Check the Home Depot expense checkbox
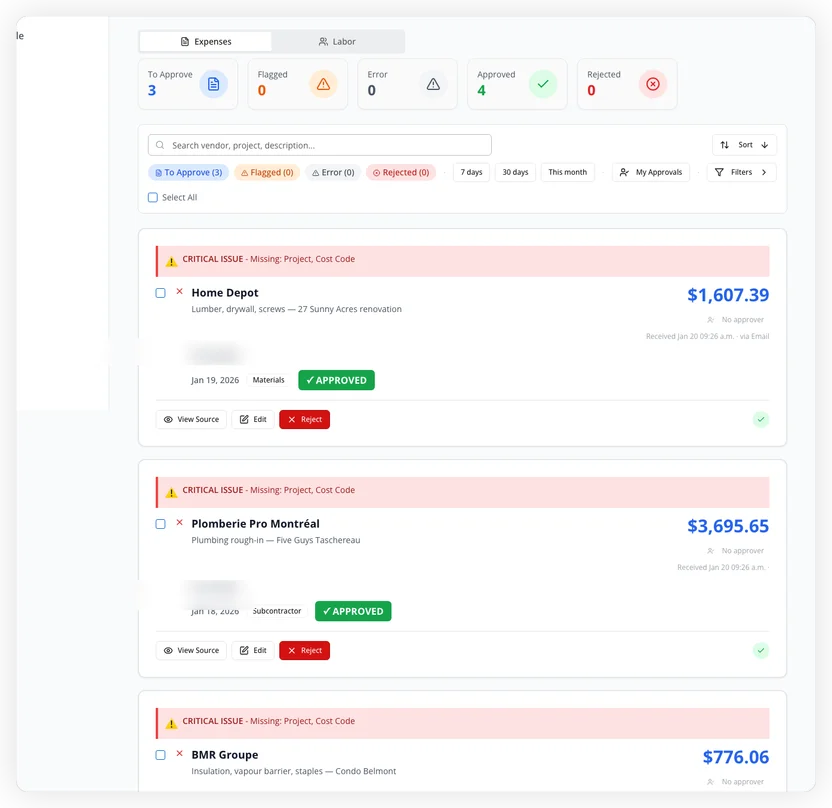 click(x=160, y=293)
